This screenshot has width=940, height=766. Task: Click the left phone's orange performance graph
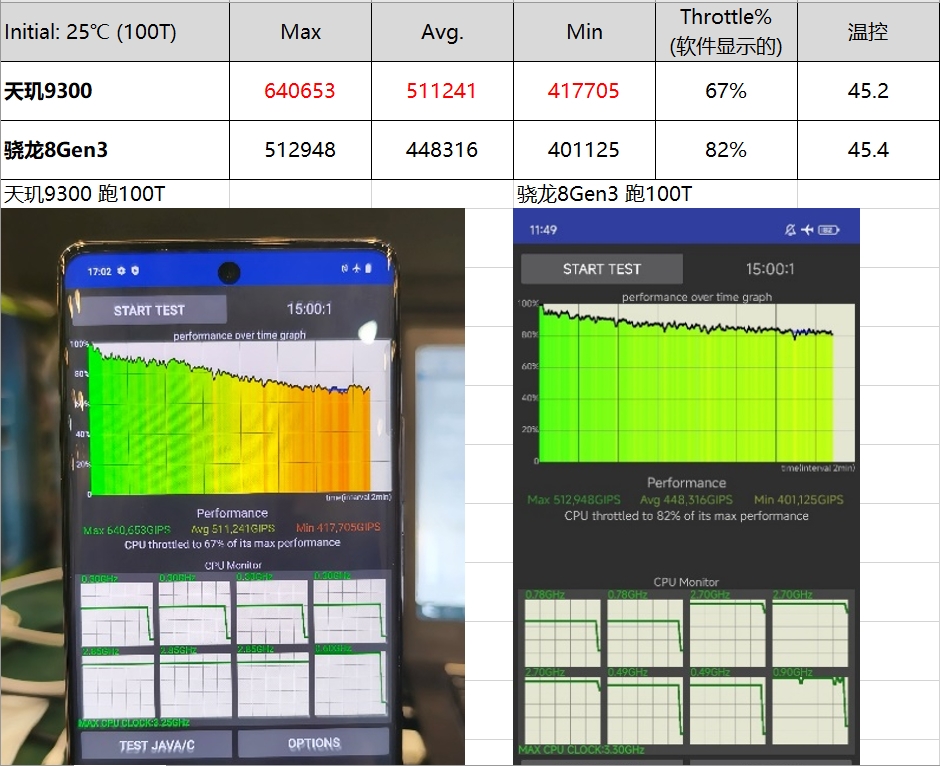click(x=230, y=420)
